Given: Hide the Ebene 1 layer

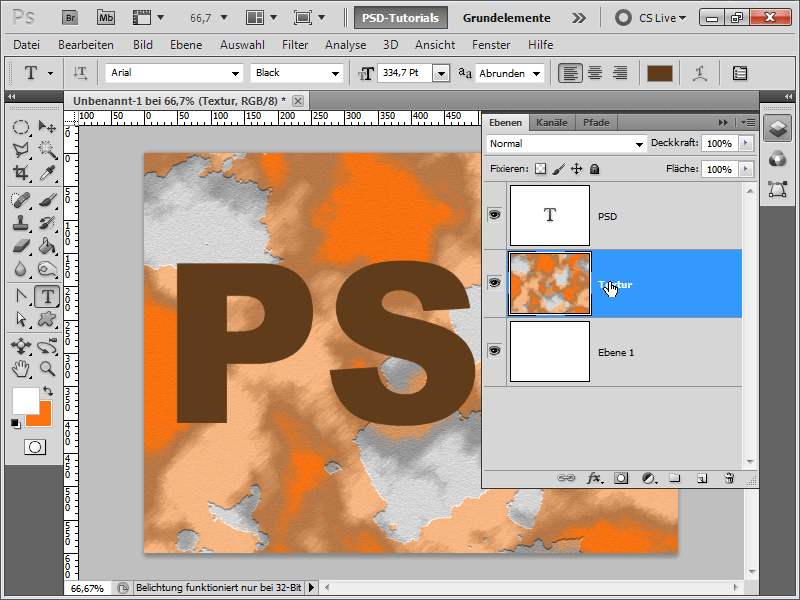Looking at the screenshot, I should [x=494, y=351].
